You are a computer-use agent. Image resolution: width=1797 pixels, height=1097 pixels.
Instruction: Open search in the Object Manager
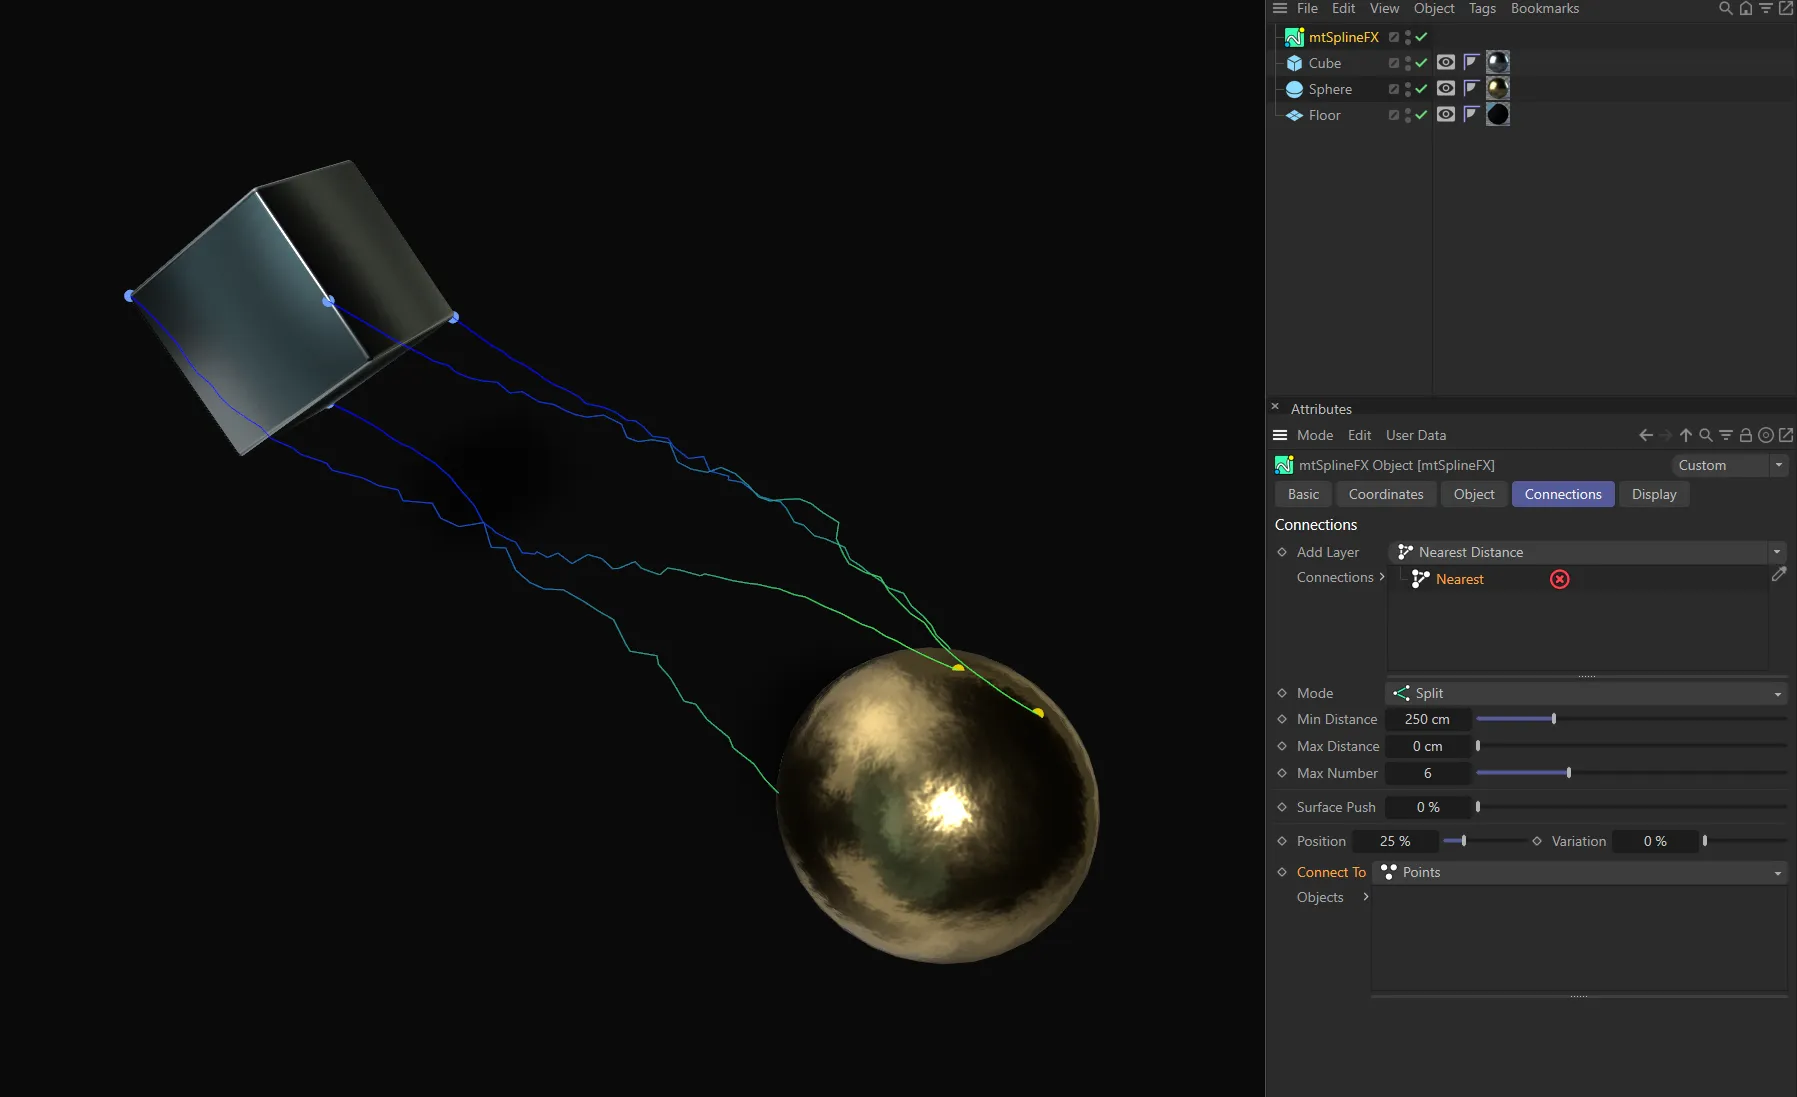tap(1723, 8)
